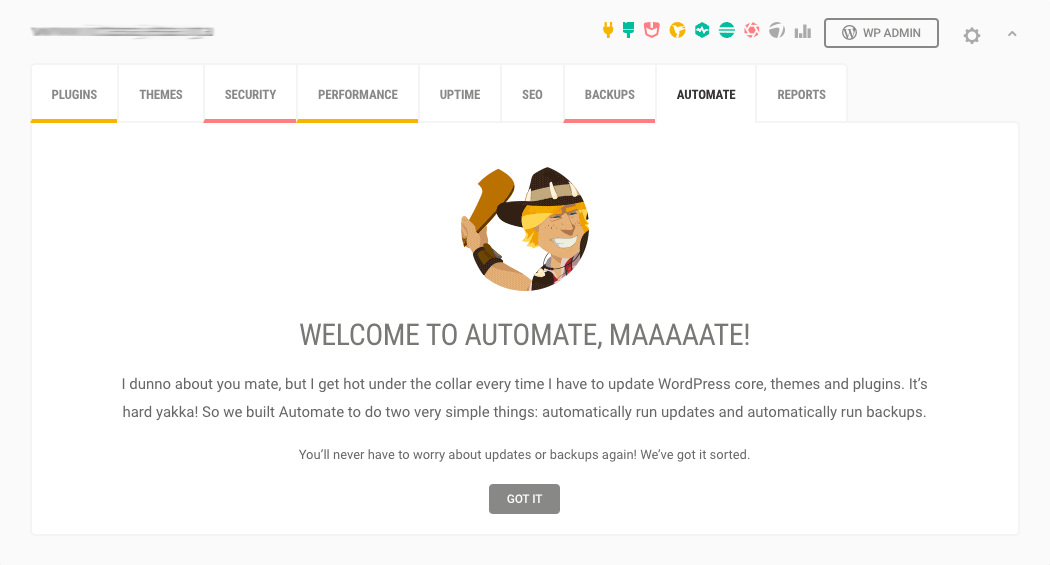Click the cowboy mascot illustration

(x=525, y=229)
